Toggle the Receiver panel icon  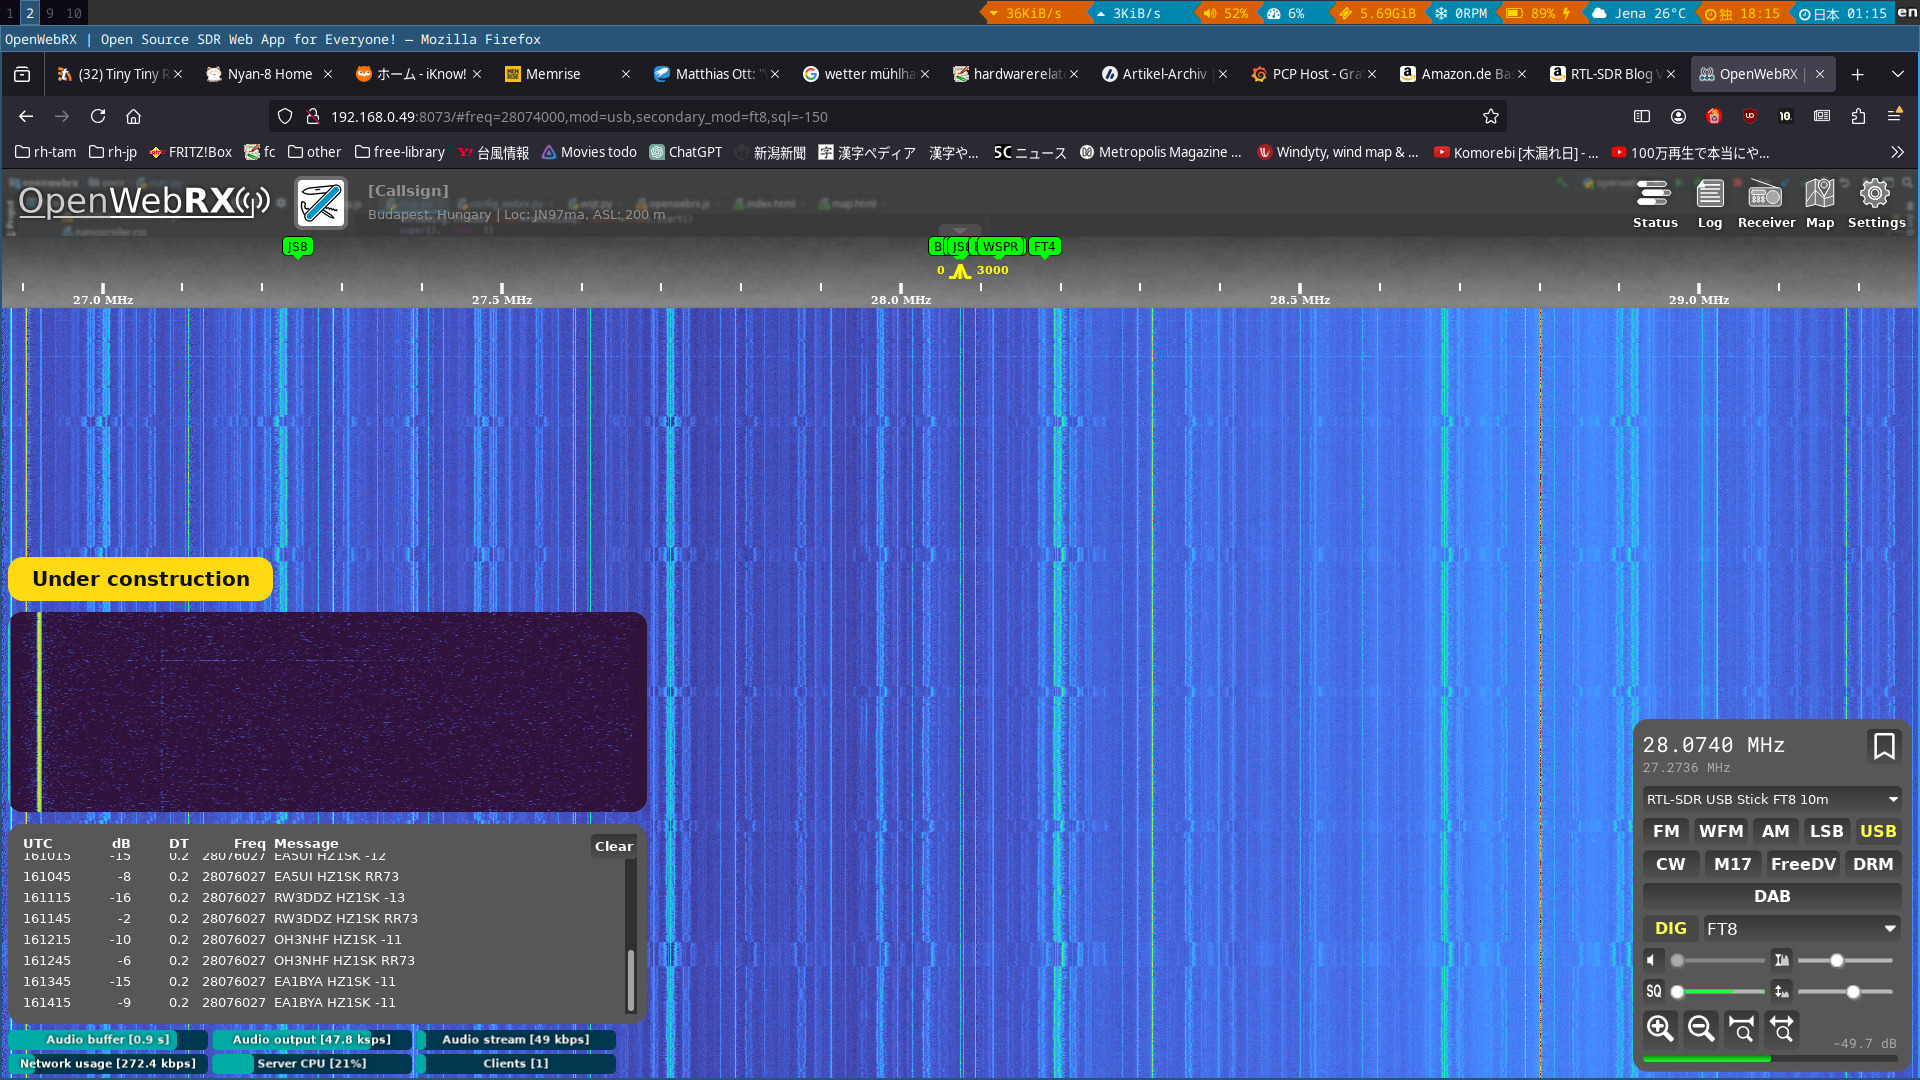pos(1766,204)
